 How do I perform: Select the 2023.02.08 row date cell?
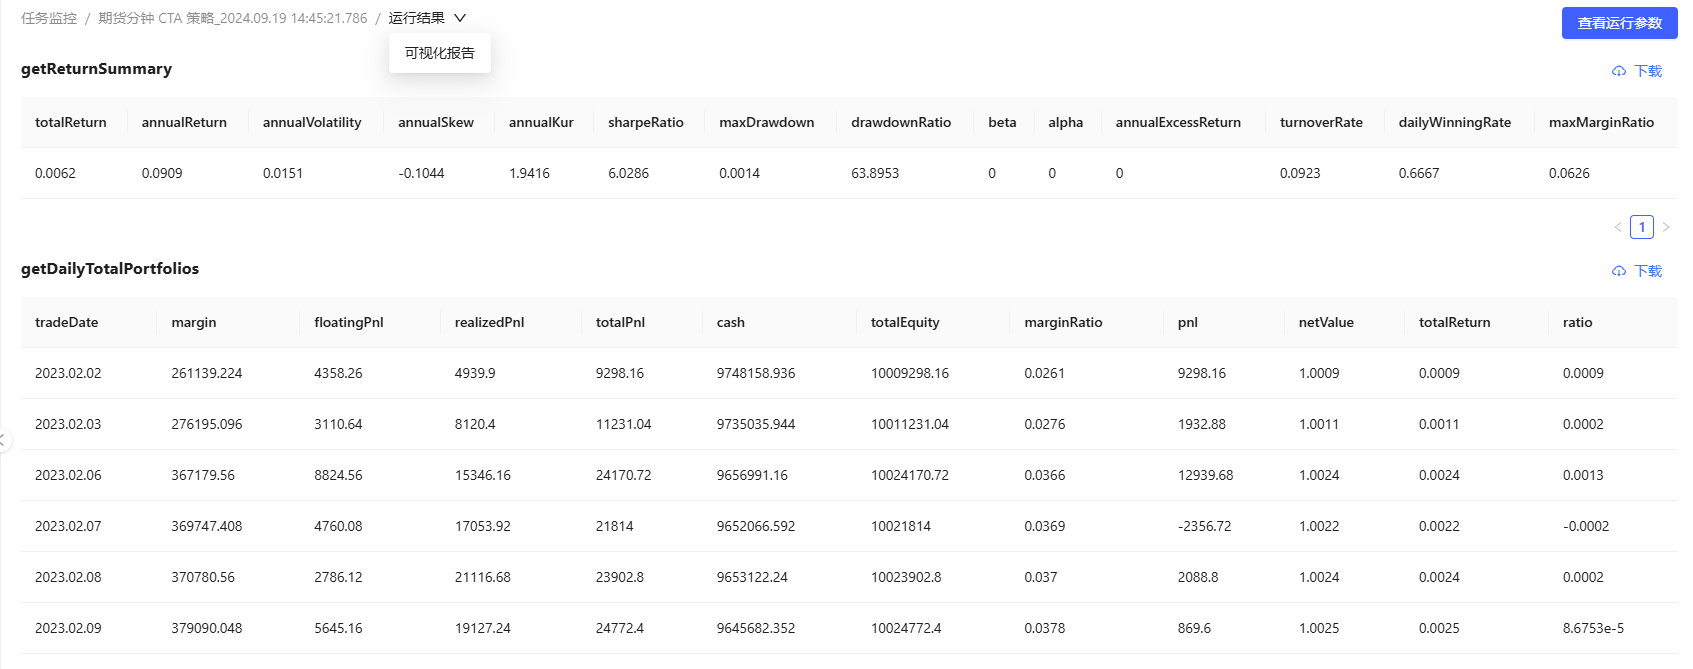68,577
